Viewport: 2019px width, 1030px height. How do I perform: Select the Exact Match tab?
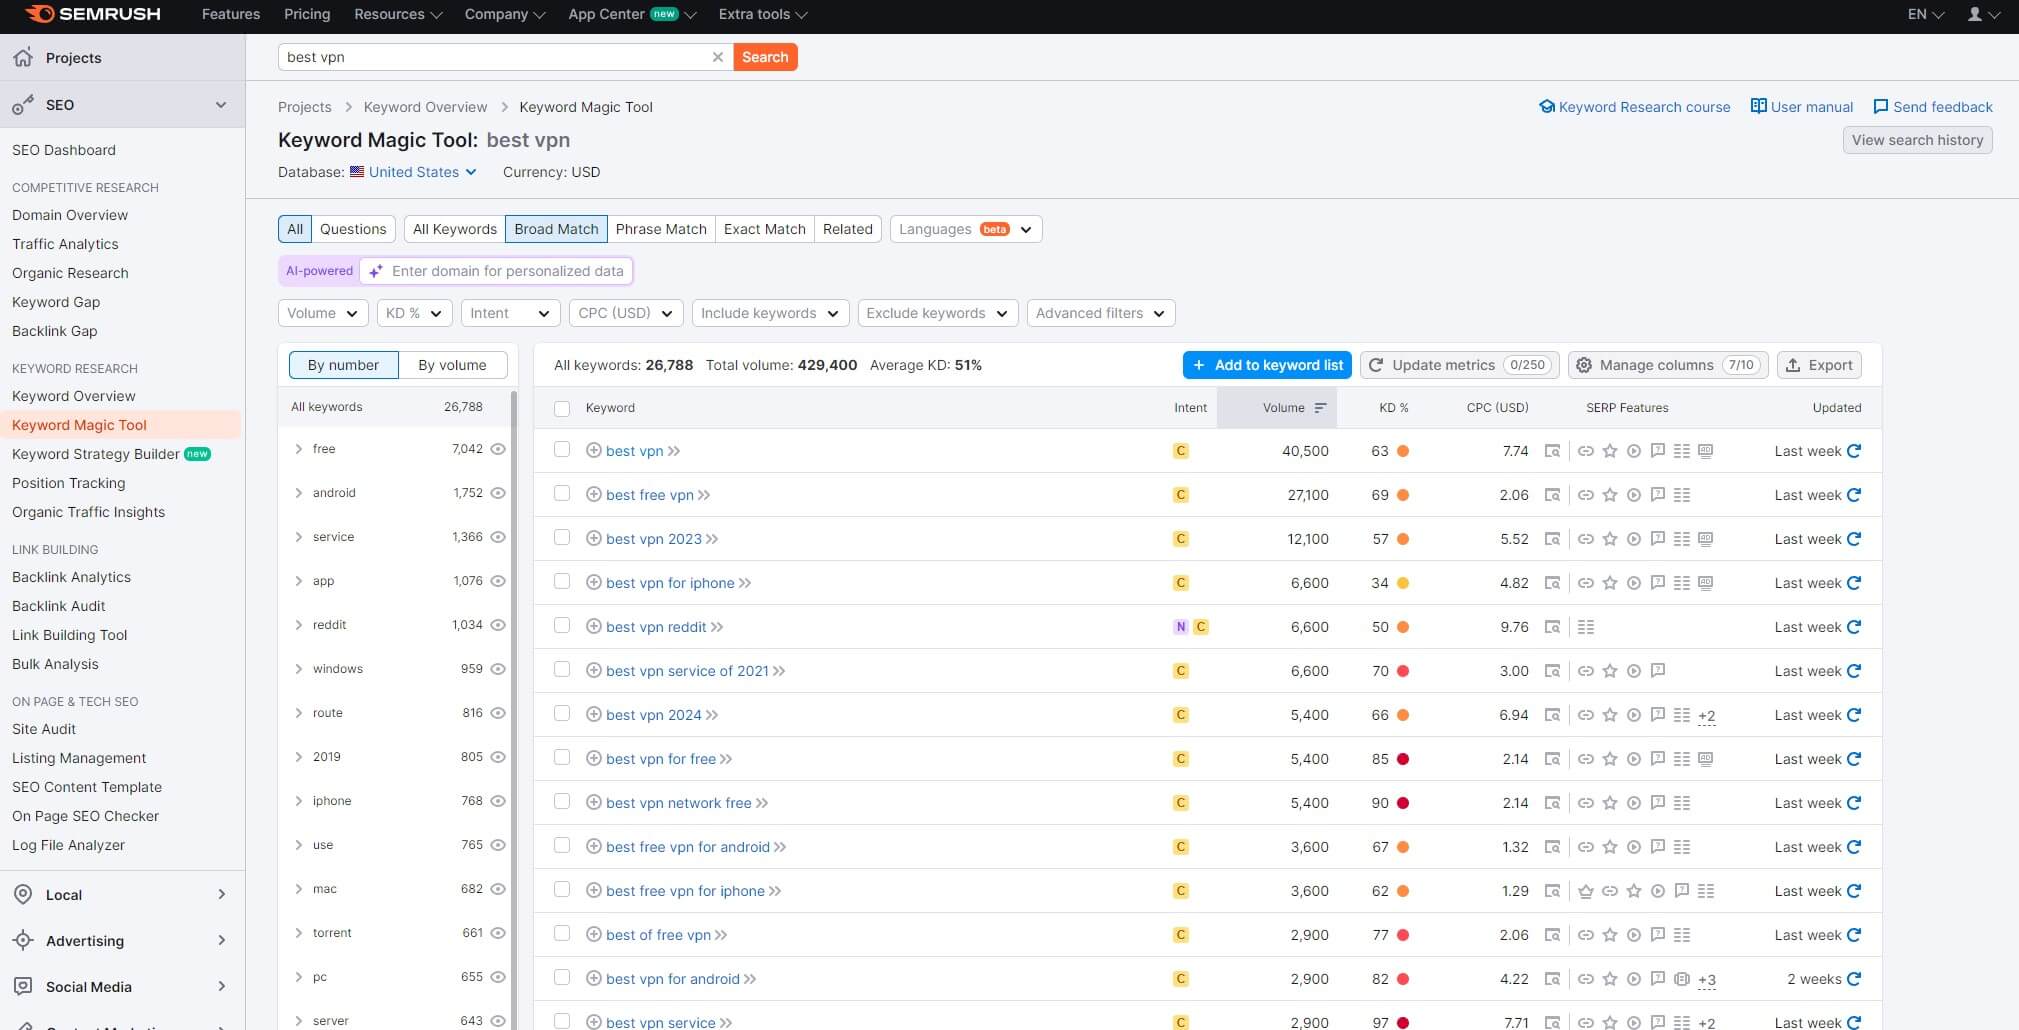764,229
